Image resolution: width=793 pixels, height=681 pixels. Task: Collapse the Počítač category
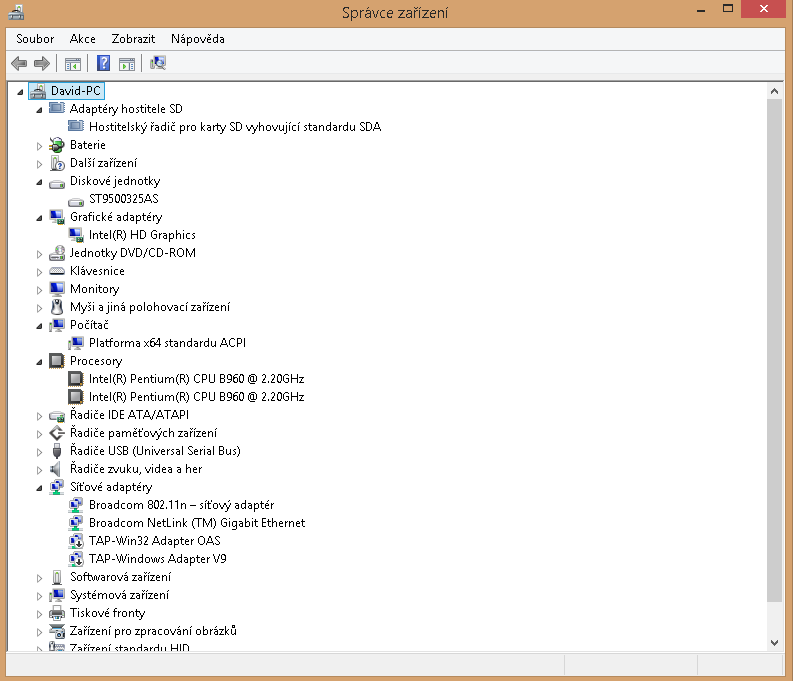click(39, 326)
